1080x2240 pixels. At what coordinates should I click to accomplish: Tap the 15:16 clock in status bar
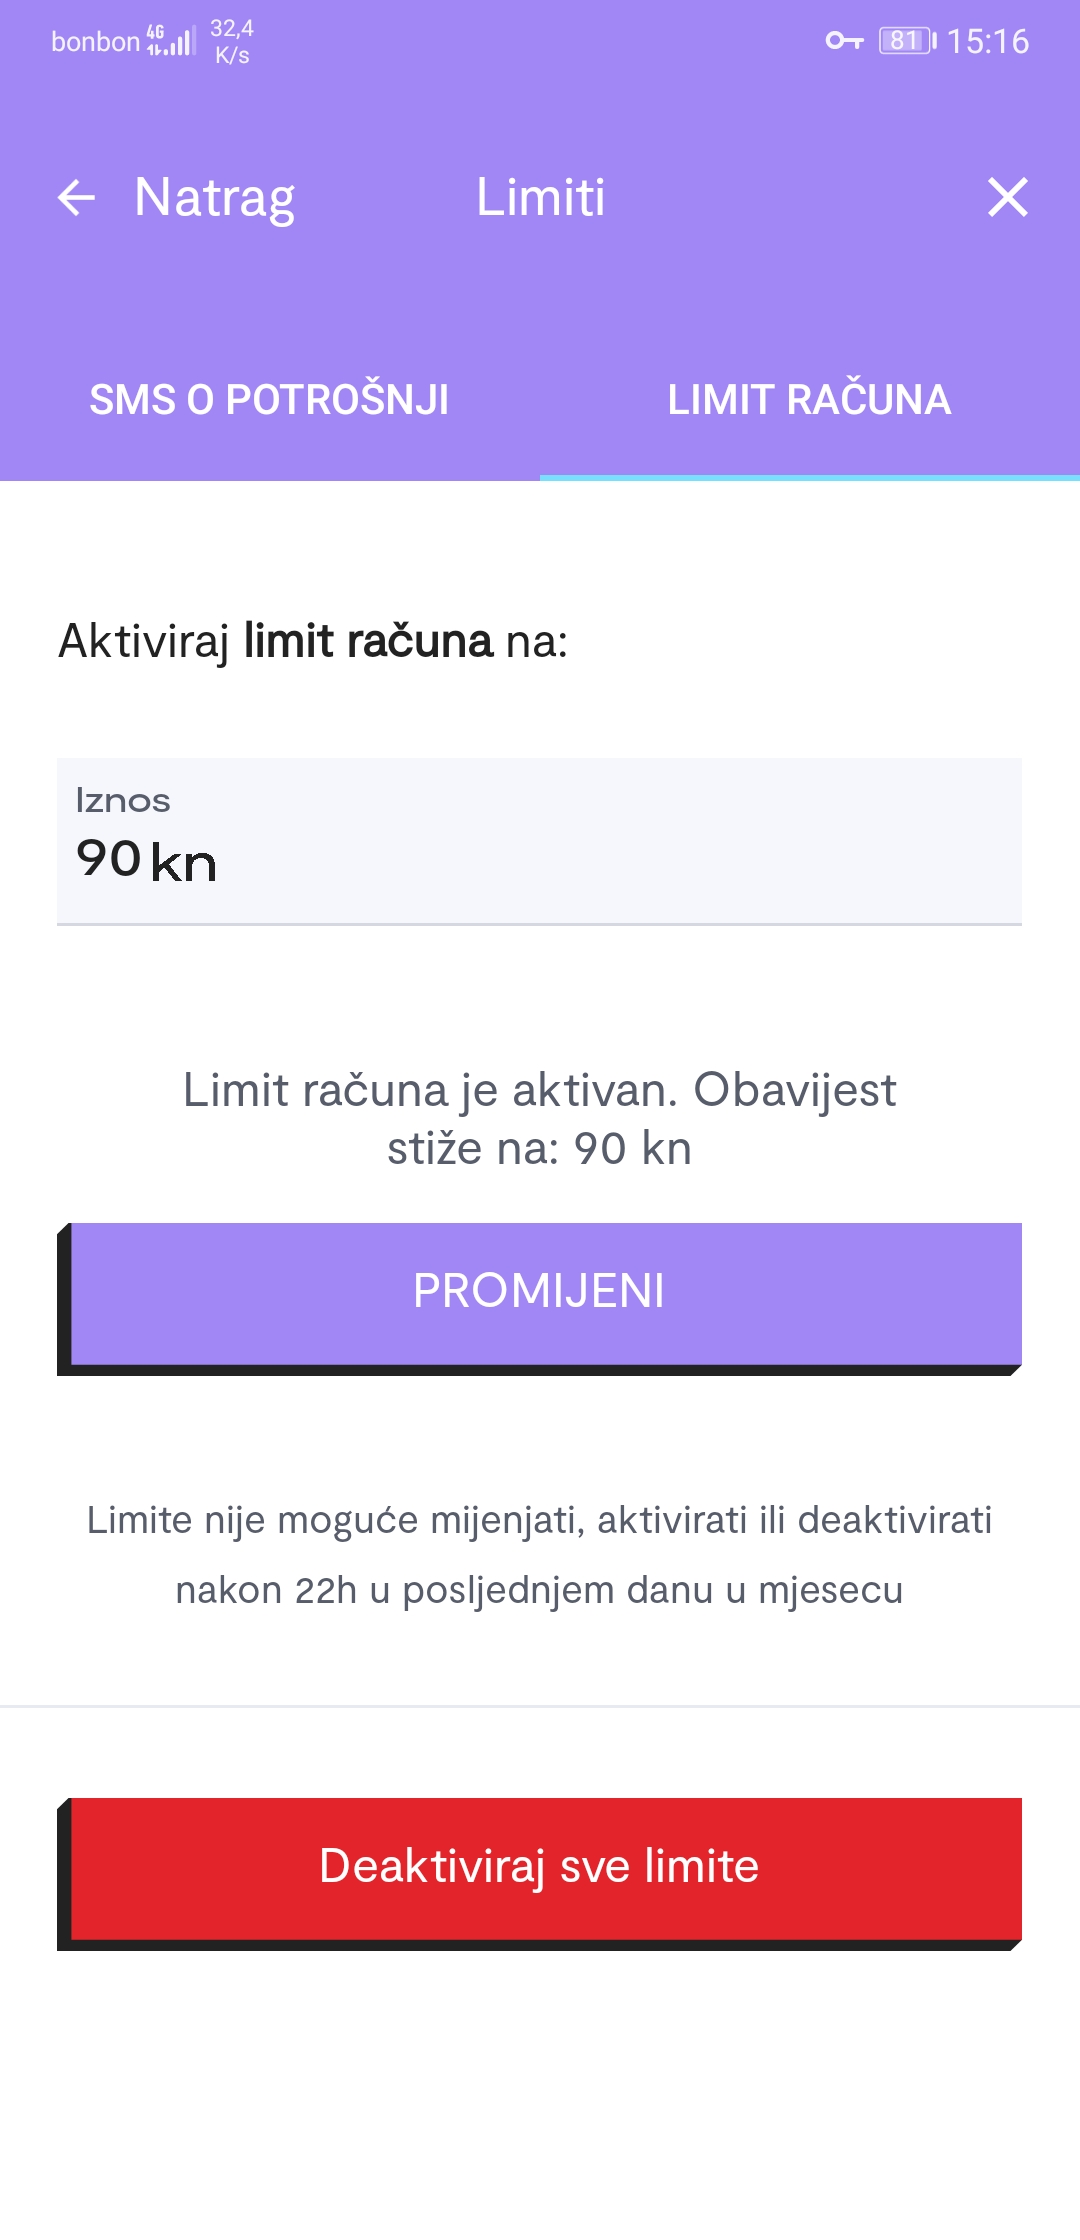tap(988, 41)
